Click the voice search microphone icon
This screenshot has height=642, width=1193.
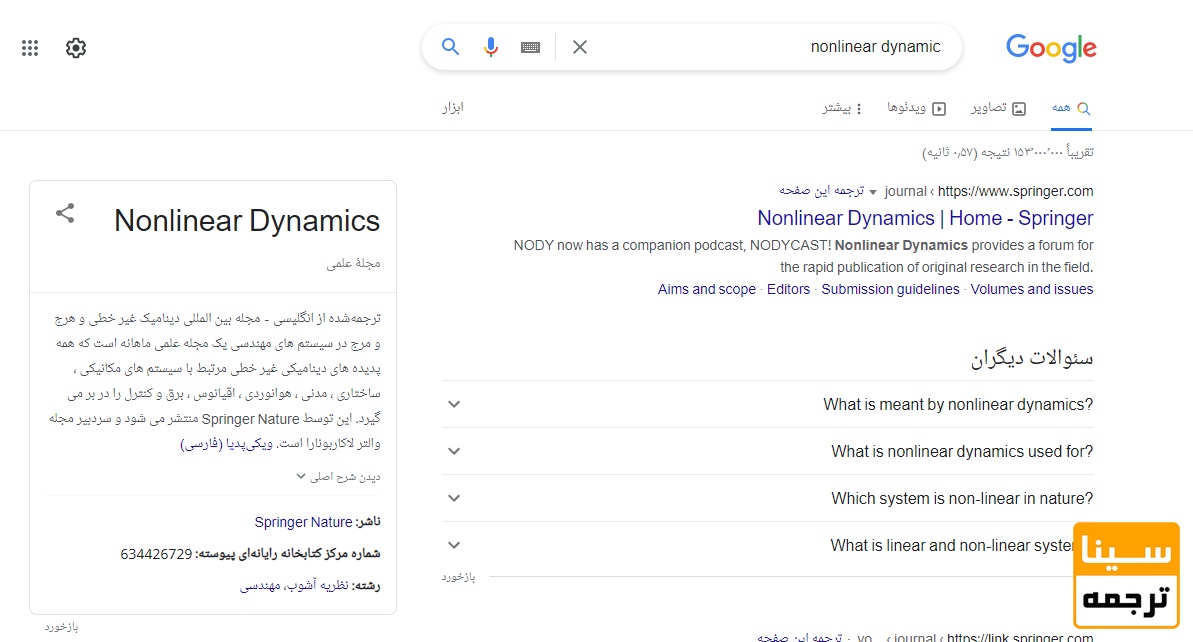point(490,46)
